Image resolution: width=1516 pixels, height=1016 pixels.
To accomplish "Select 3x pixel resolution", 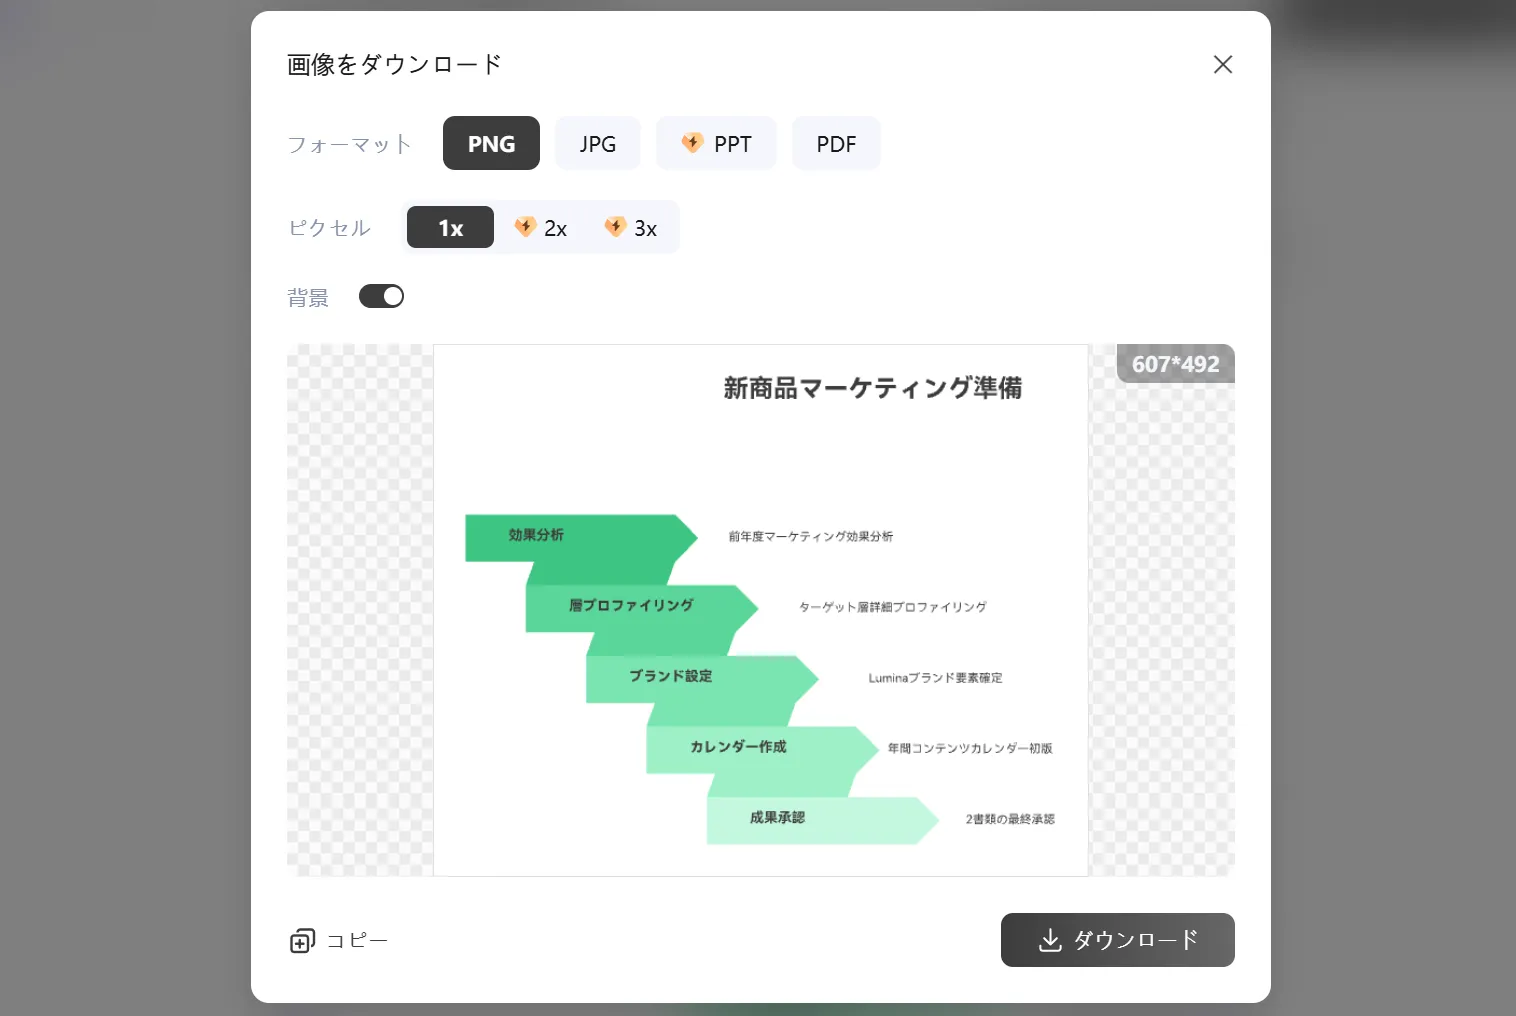I will pos(631,228).
